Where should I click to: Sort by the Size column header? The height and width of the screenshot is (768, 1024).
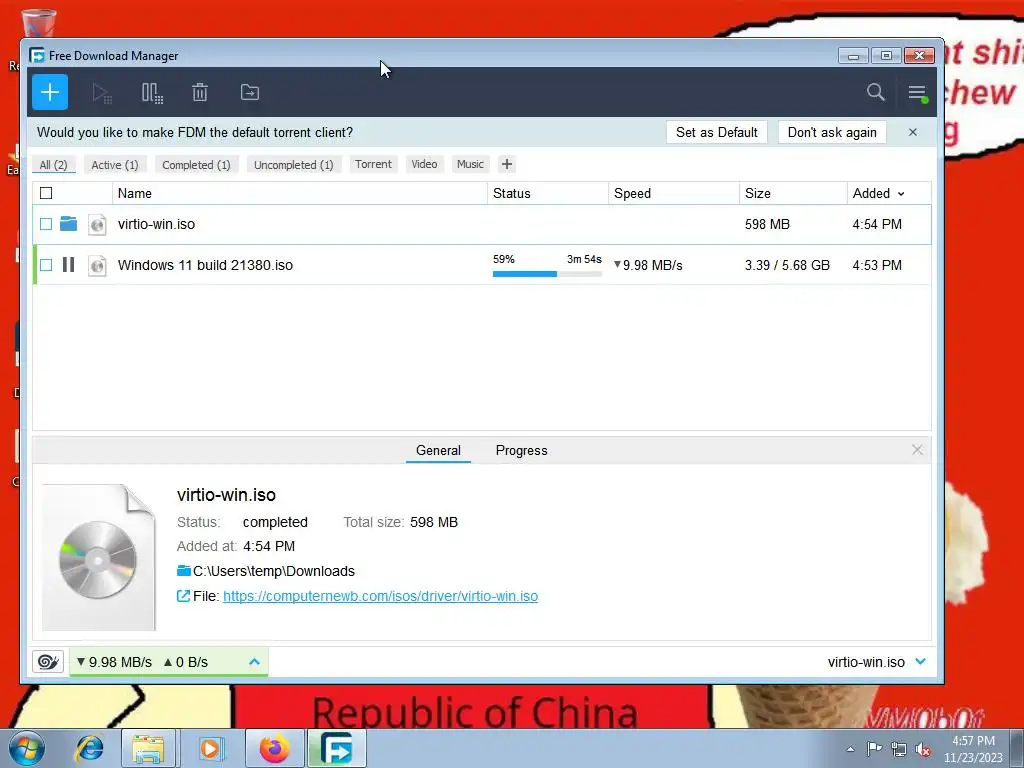click(x=793, y=193)
